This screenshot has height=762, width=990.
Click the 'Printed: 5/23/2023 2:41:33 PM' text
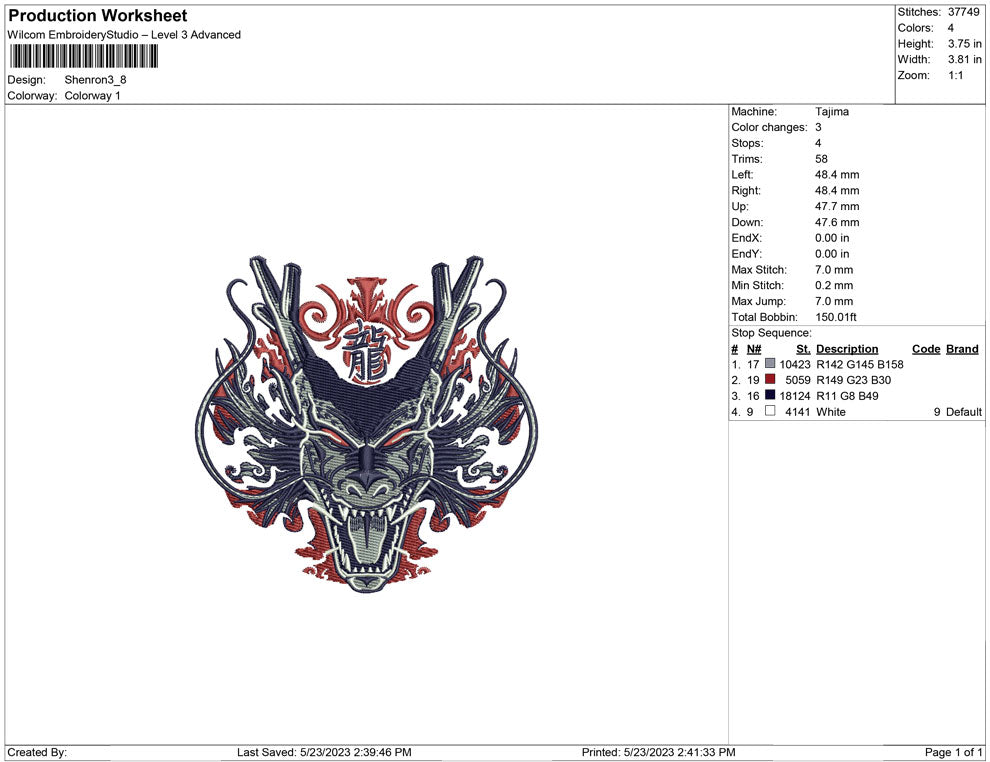click(659, 752)
